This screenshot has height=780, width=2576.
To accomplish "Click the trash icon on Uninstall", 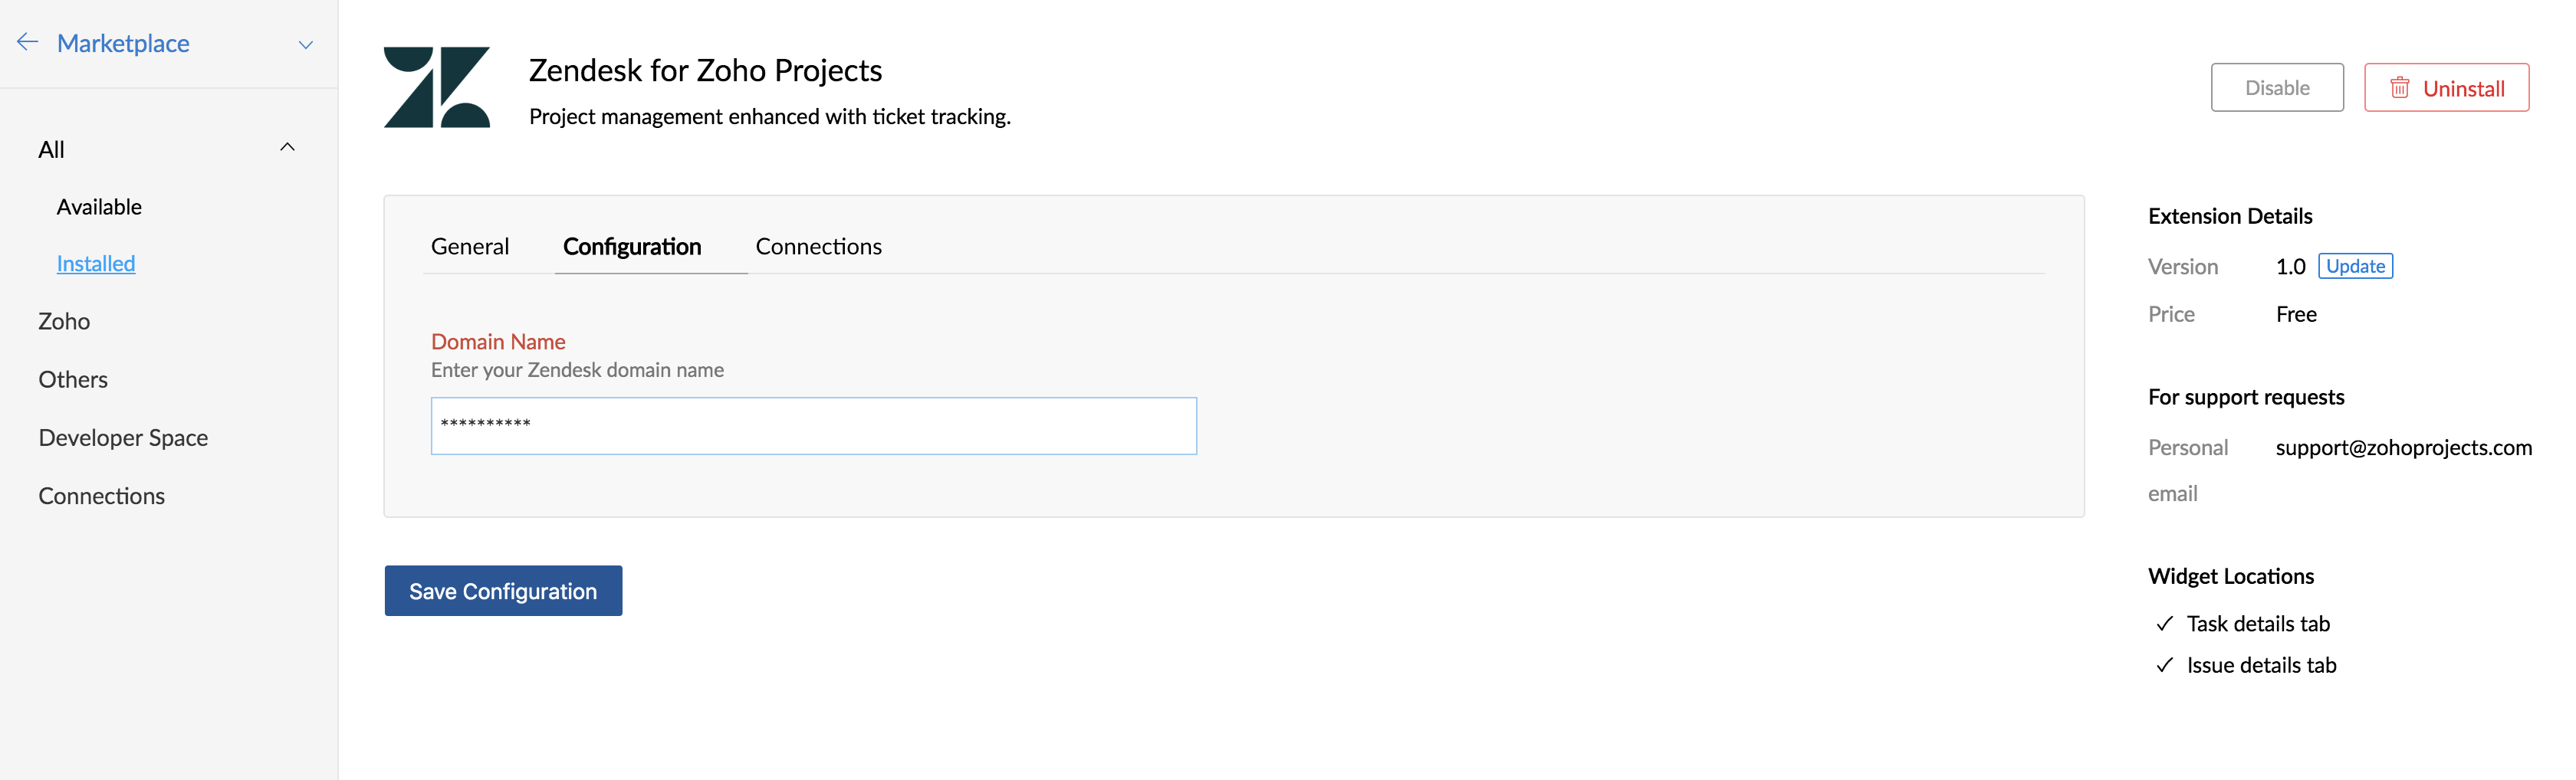I will (x=2400, y=88).
